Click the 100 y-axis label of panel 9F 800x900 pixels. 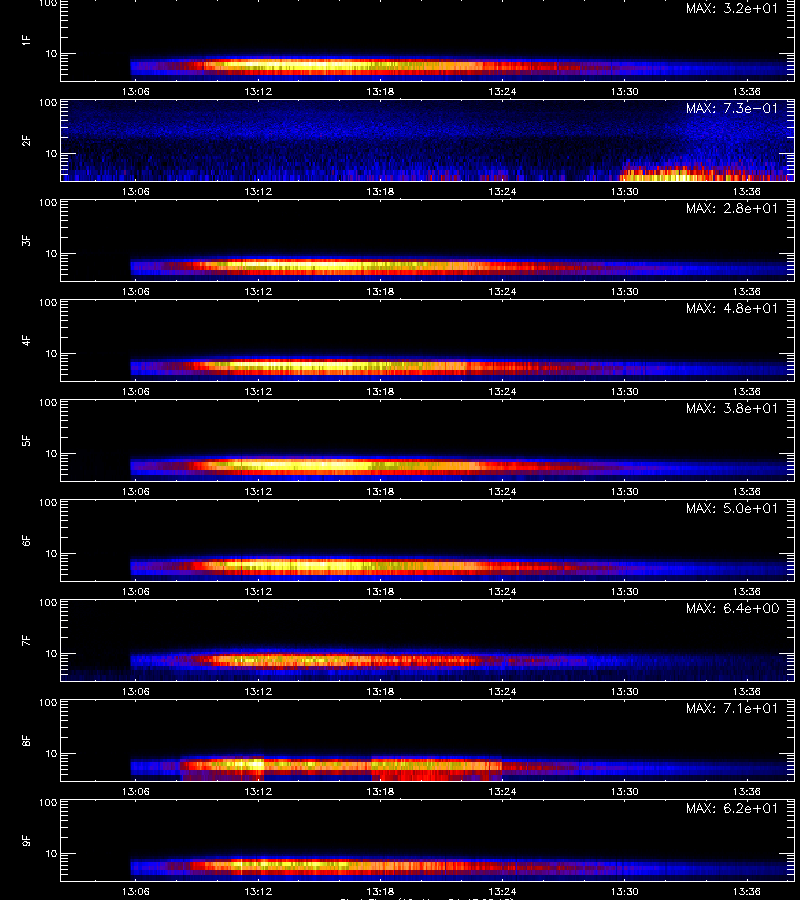coord(48,803)
